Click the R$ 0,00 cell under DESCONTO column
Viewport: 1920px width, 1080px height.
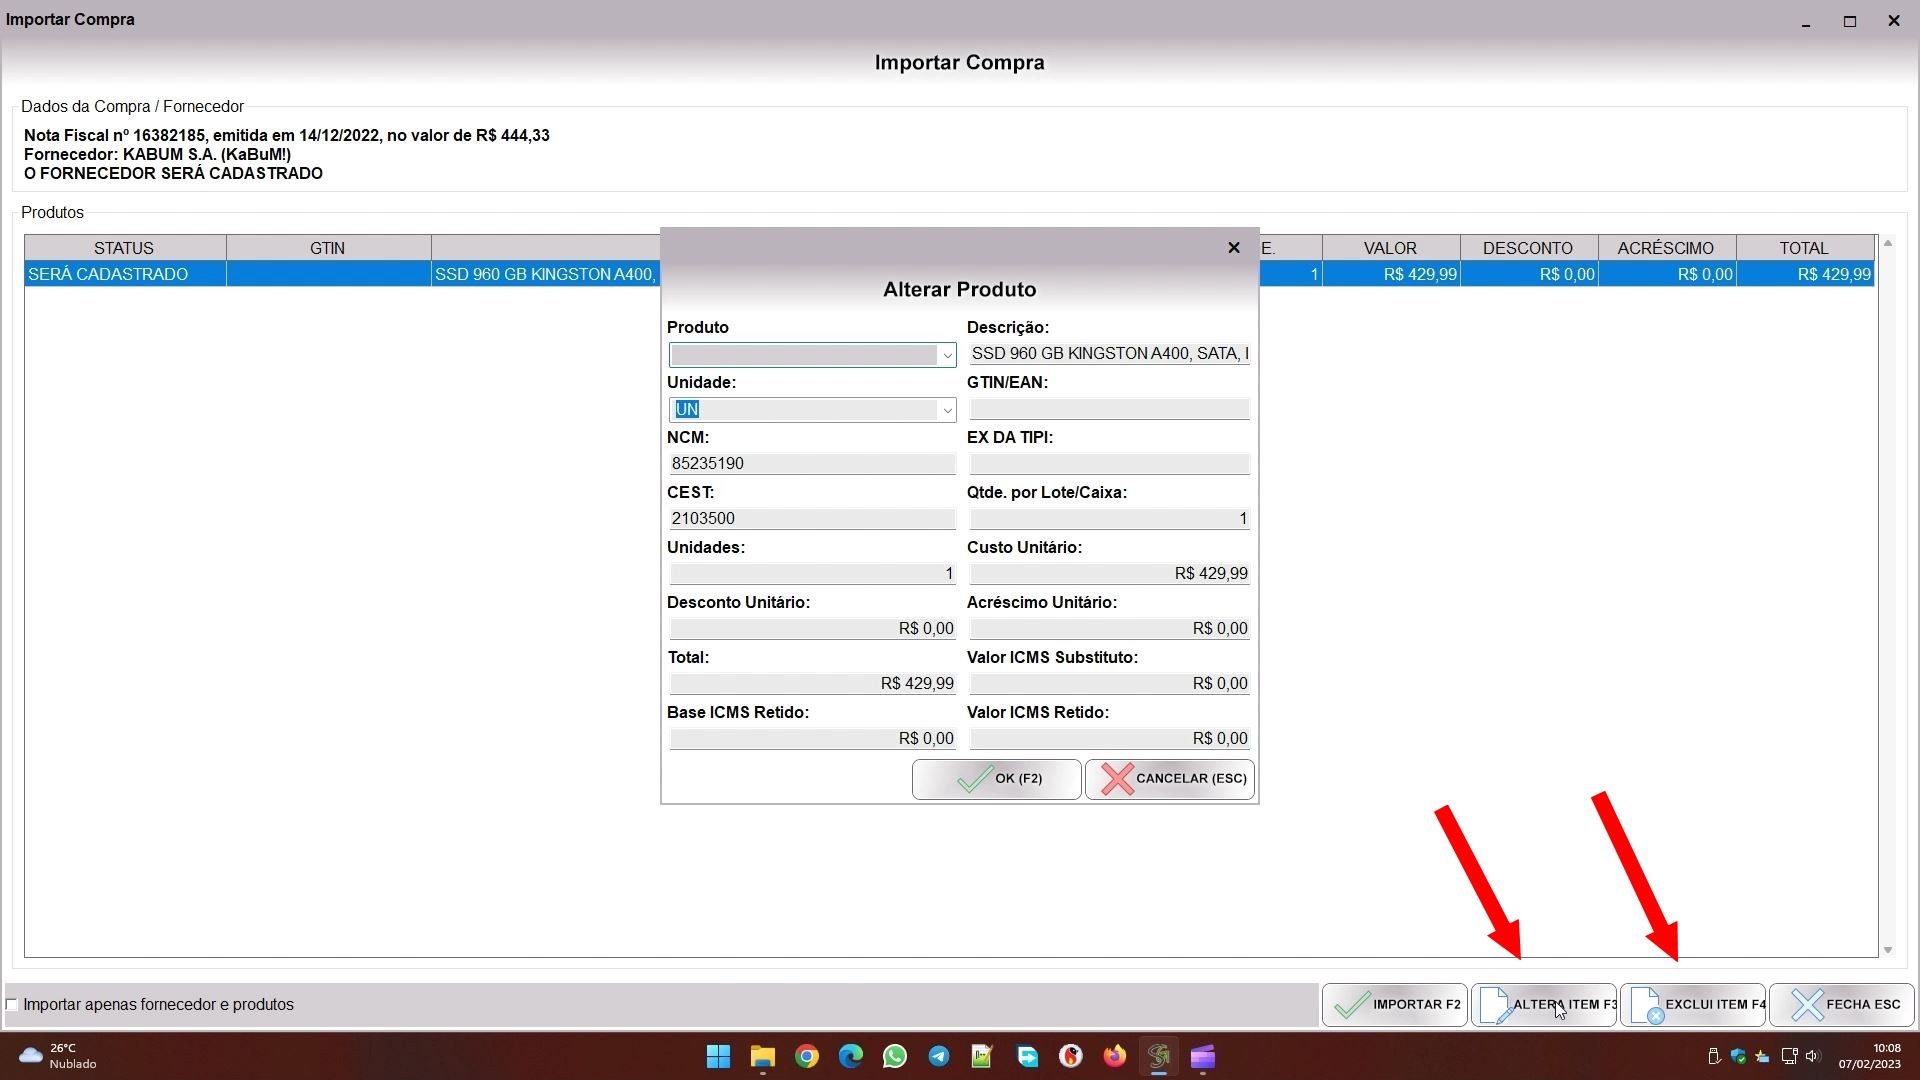(x=1529, y=274)
